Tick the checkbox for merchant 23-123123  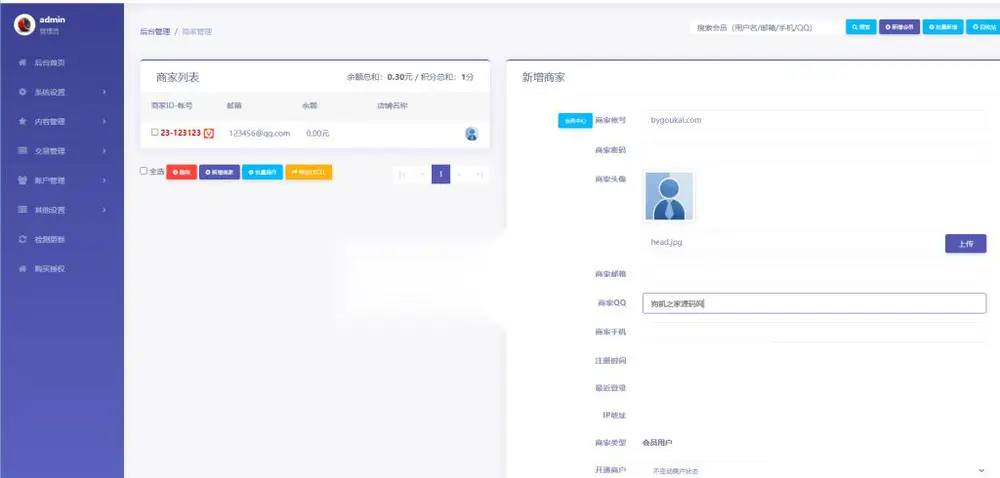[x=155, y=133]
